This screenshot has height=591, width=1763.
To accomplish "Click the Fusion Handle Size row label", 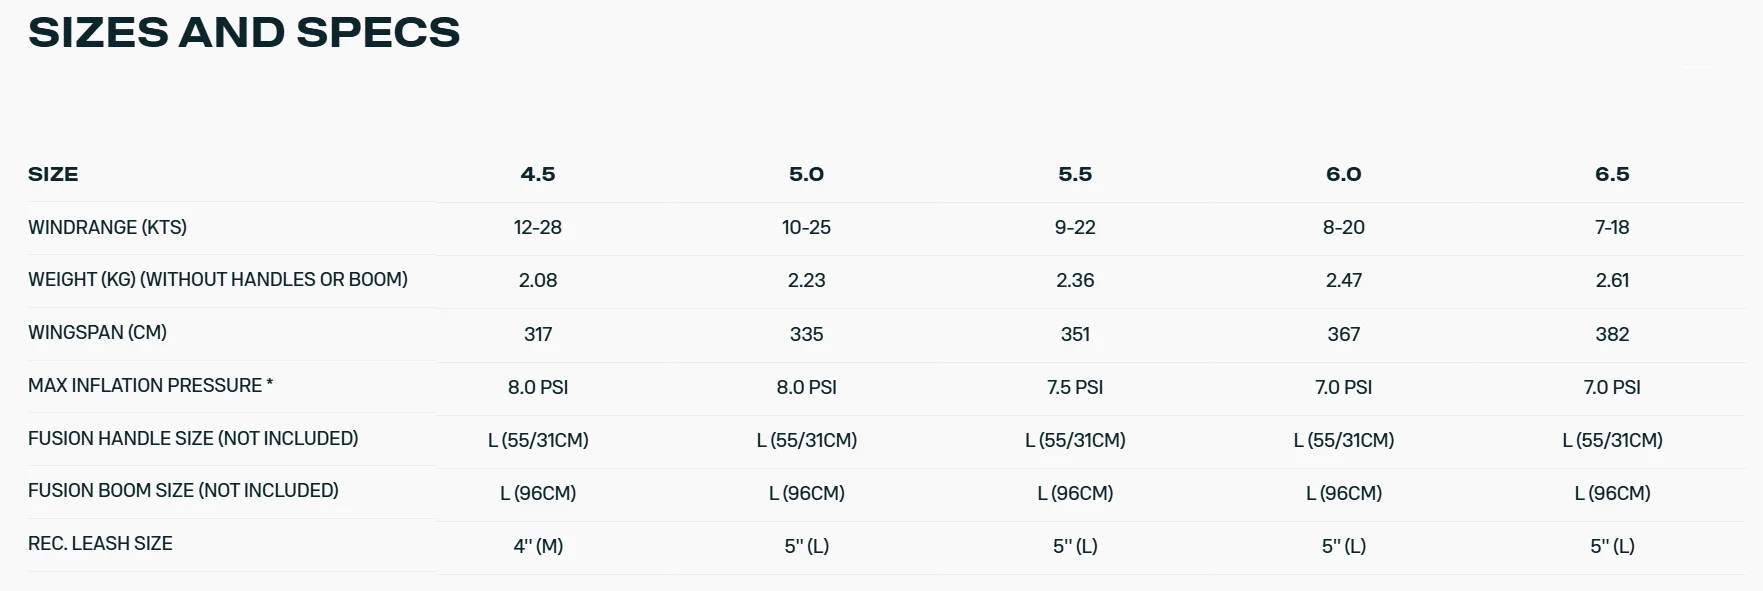I will 193,438.
